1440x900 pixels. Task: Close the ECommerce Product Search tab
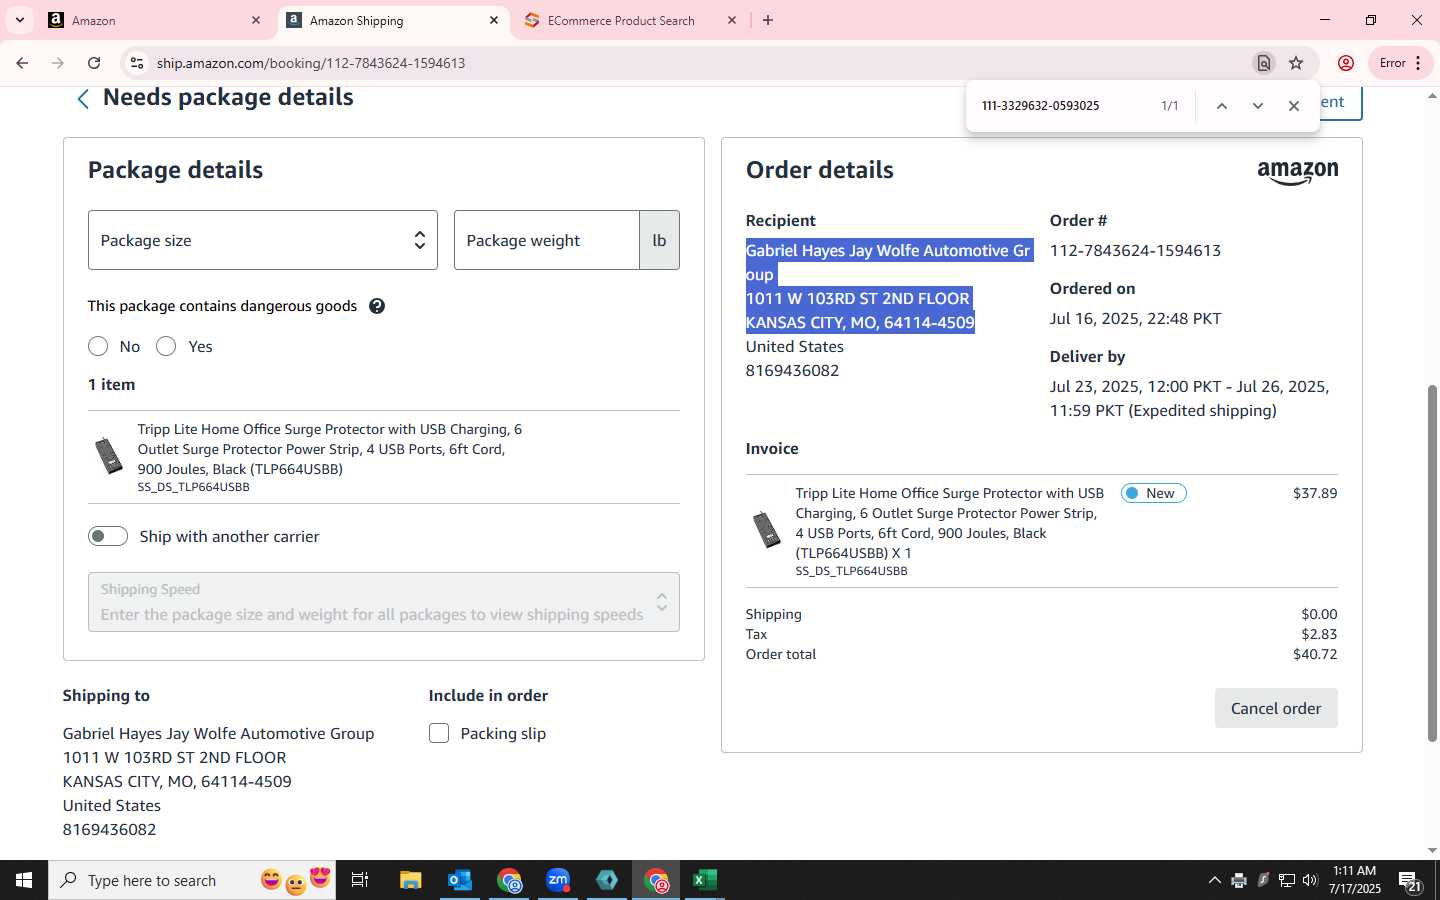[x=732, y=20]
